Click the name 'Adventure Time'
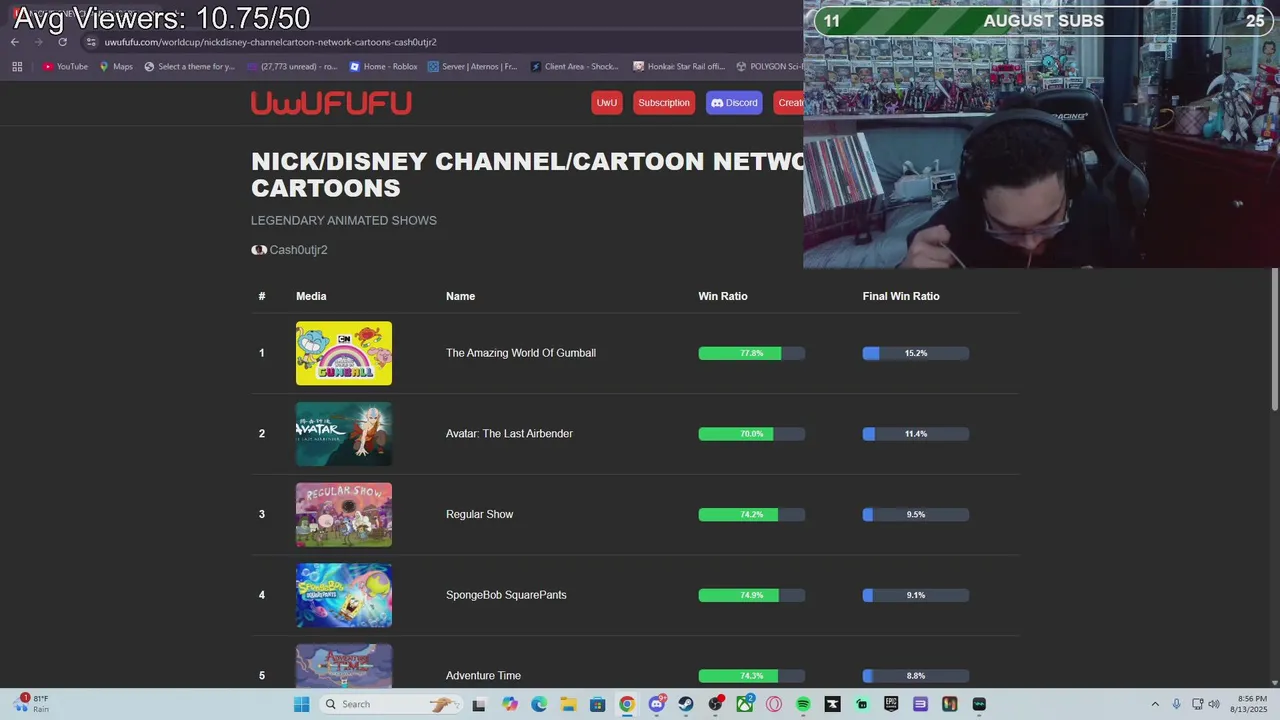 click(483, 676)
